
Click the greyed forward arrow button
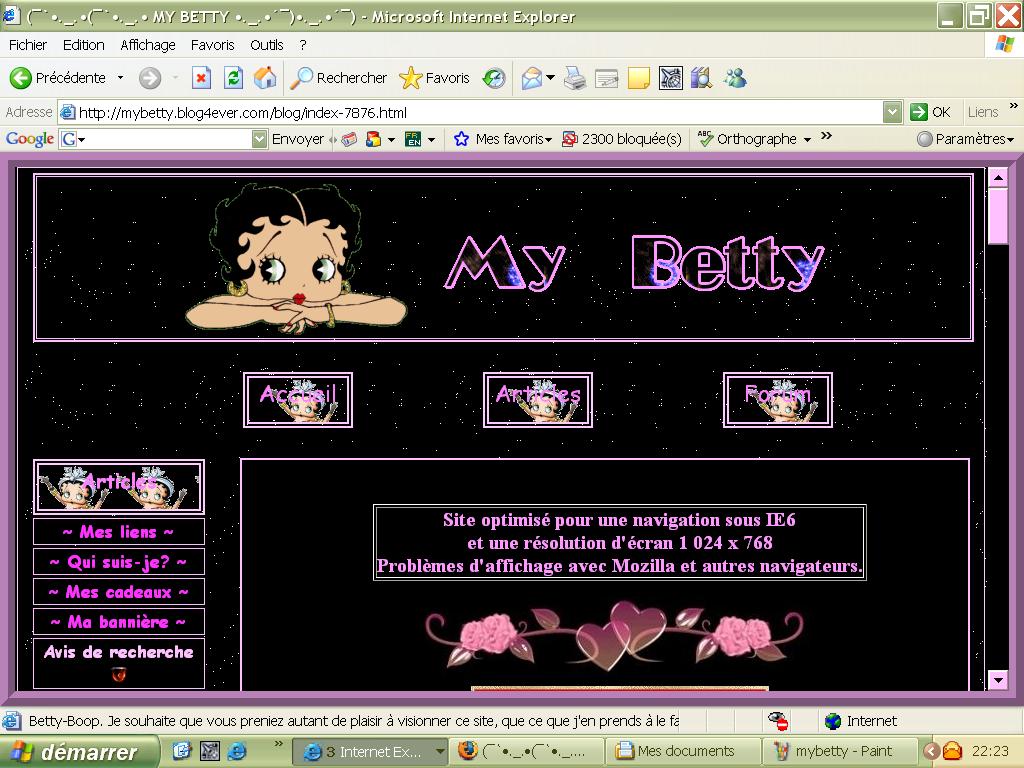[x=150, y=78]
